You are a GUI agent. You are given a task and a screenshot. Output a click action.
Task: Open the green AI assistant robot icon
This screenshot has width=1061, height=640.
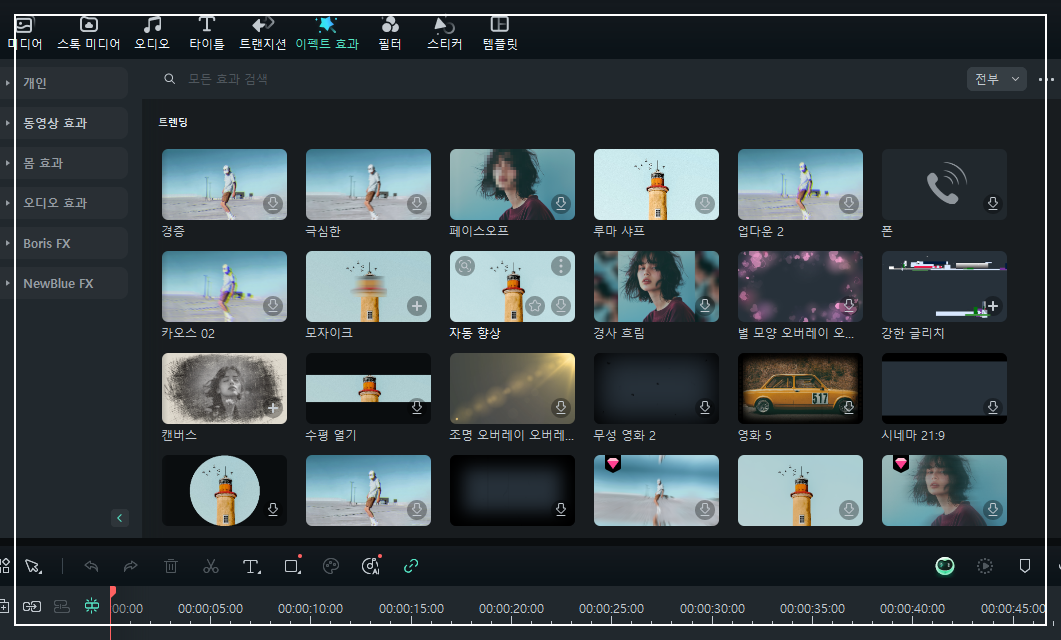pos(945,566)
